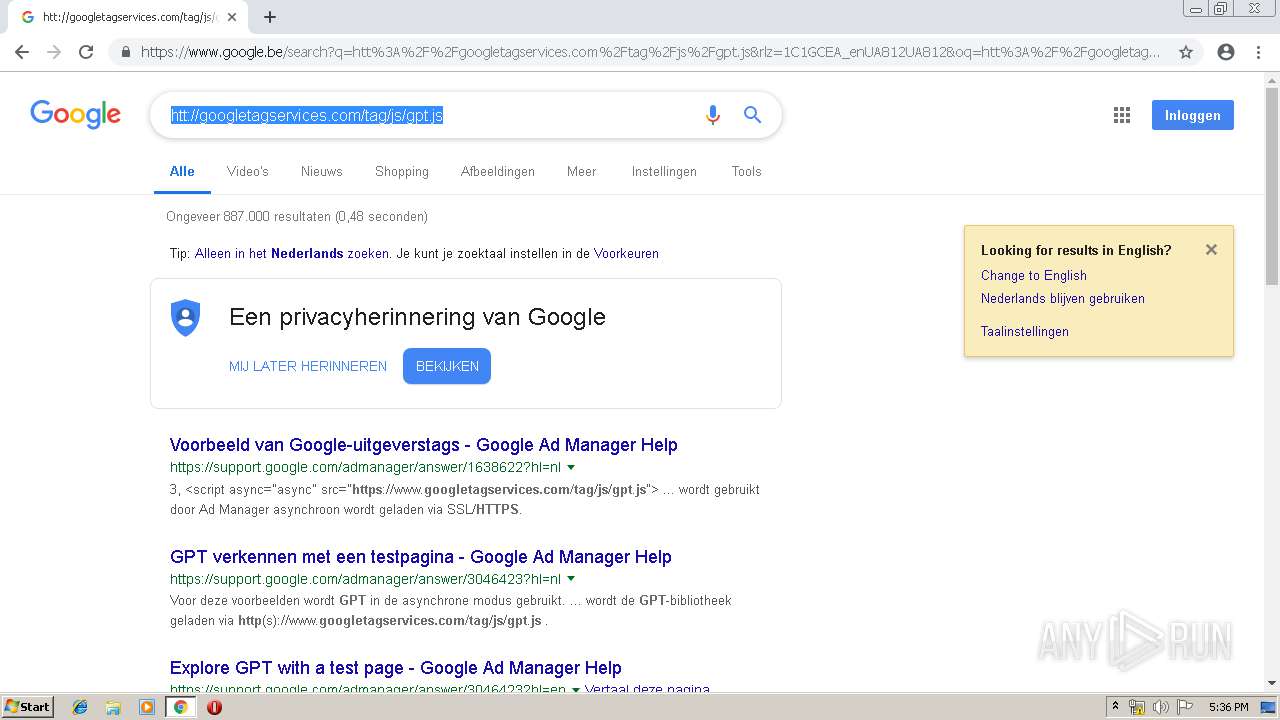Dismiss the English results popup
Screen dimensions: 1280x720
[1211, 250]
